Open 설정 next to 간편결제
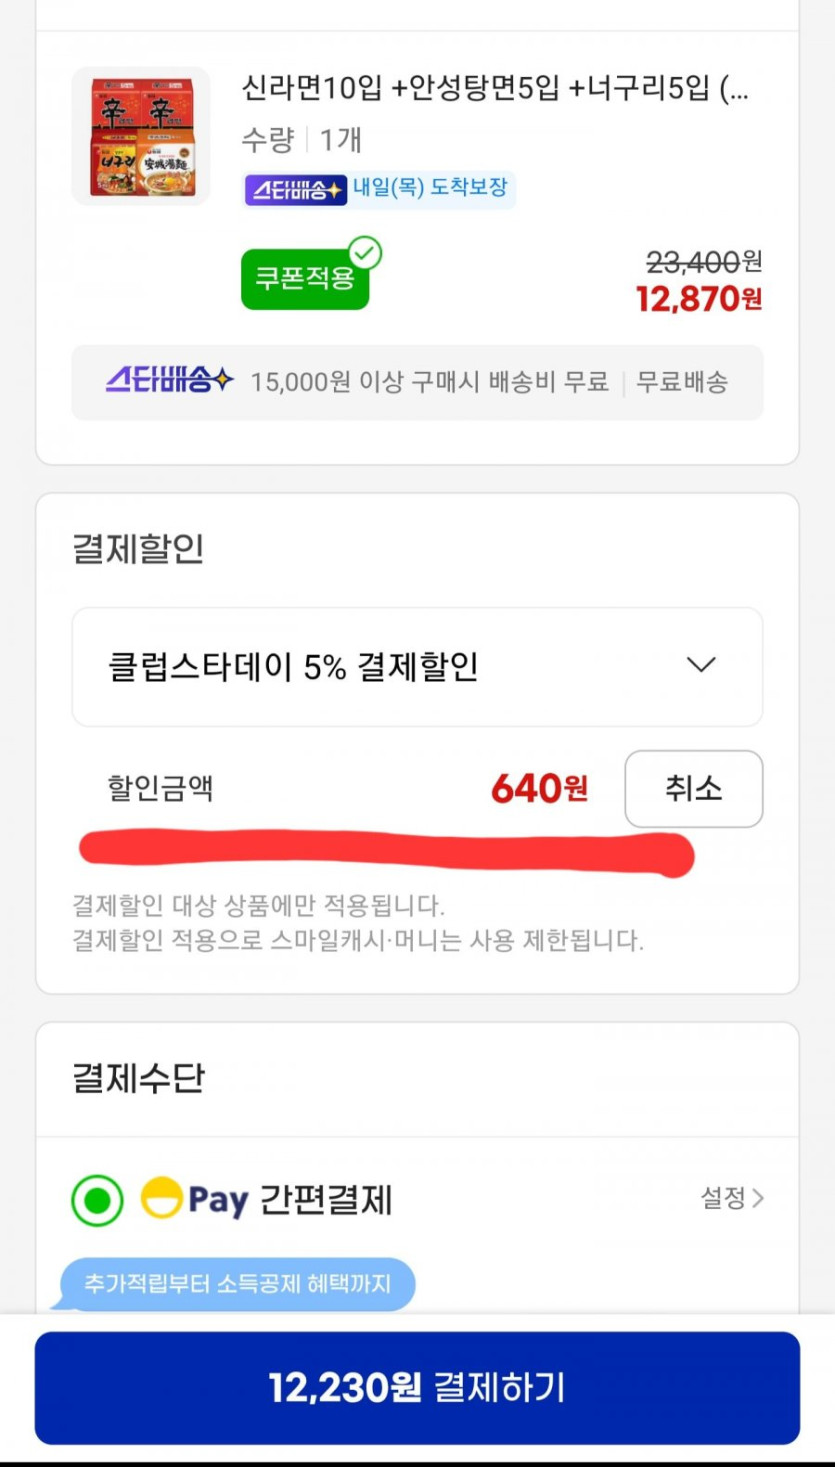Image resolution: width=835 pixels, height=1467 pixels. pos(731,1198)
